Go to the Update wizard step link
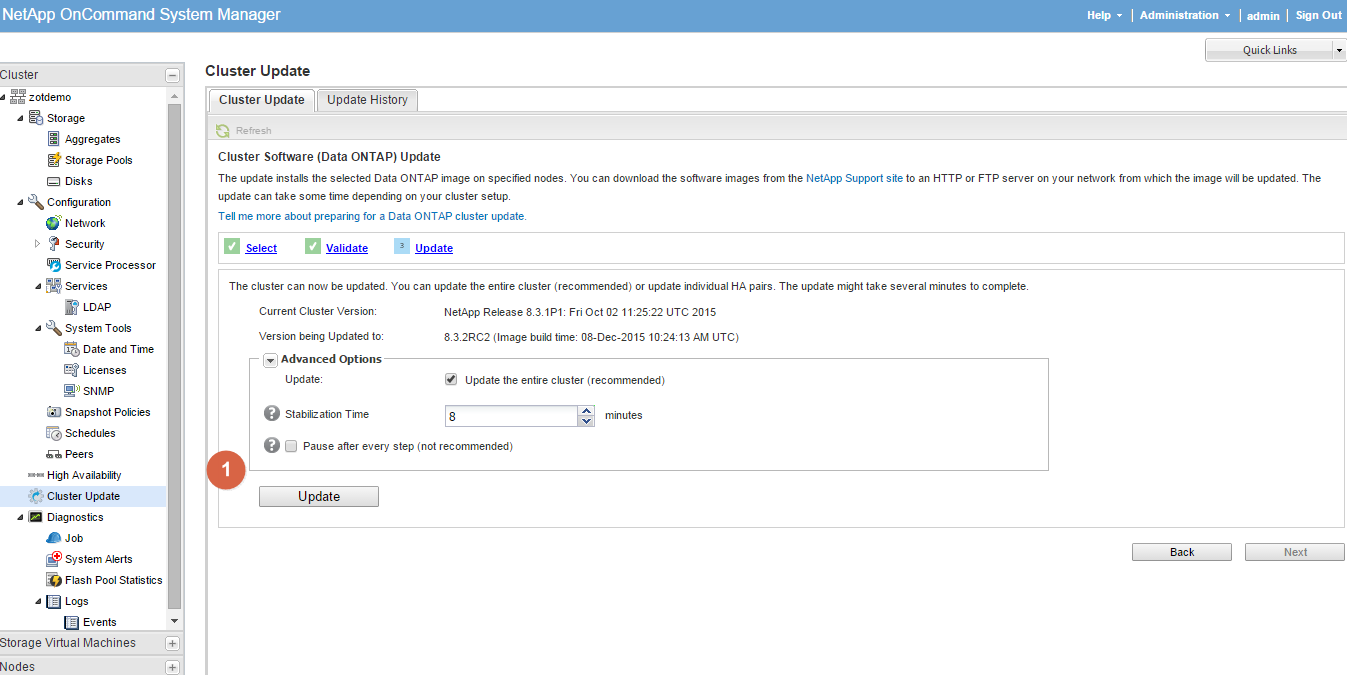1347x675 pixels. [x=434, y=248]
